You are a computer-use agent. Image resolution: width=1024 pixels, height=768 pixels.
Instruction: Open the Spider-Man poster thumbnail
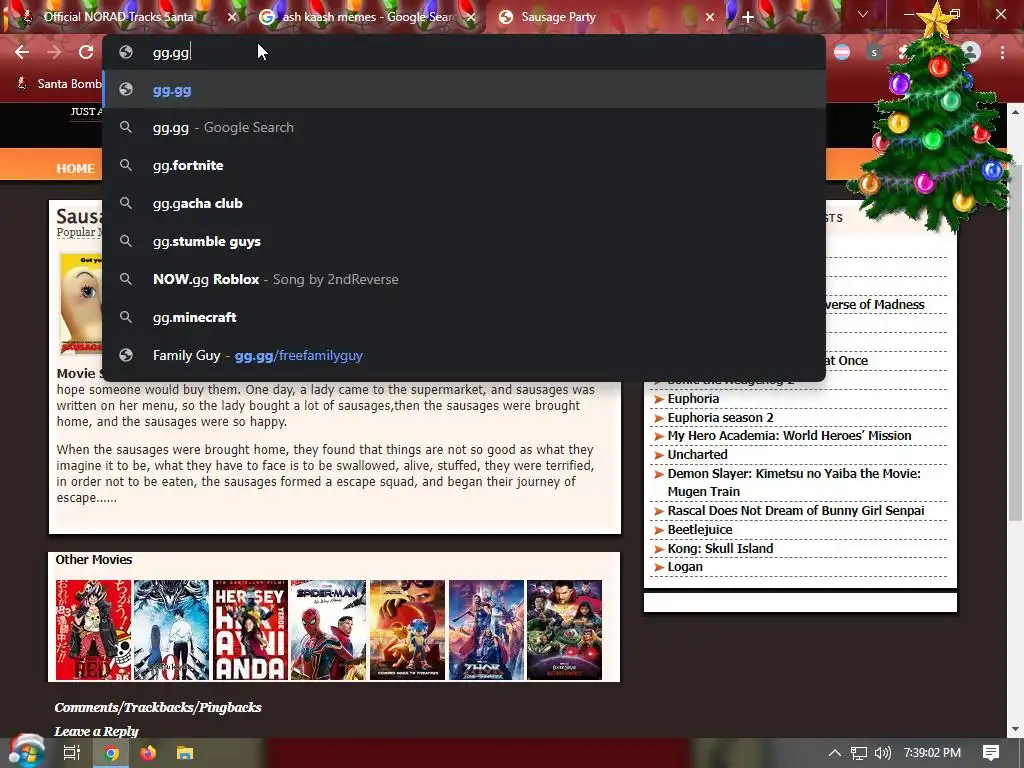pyautogui.click(x=328, y=630)
